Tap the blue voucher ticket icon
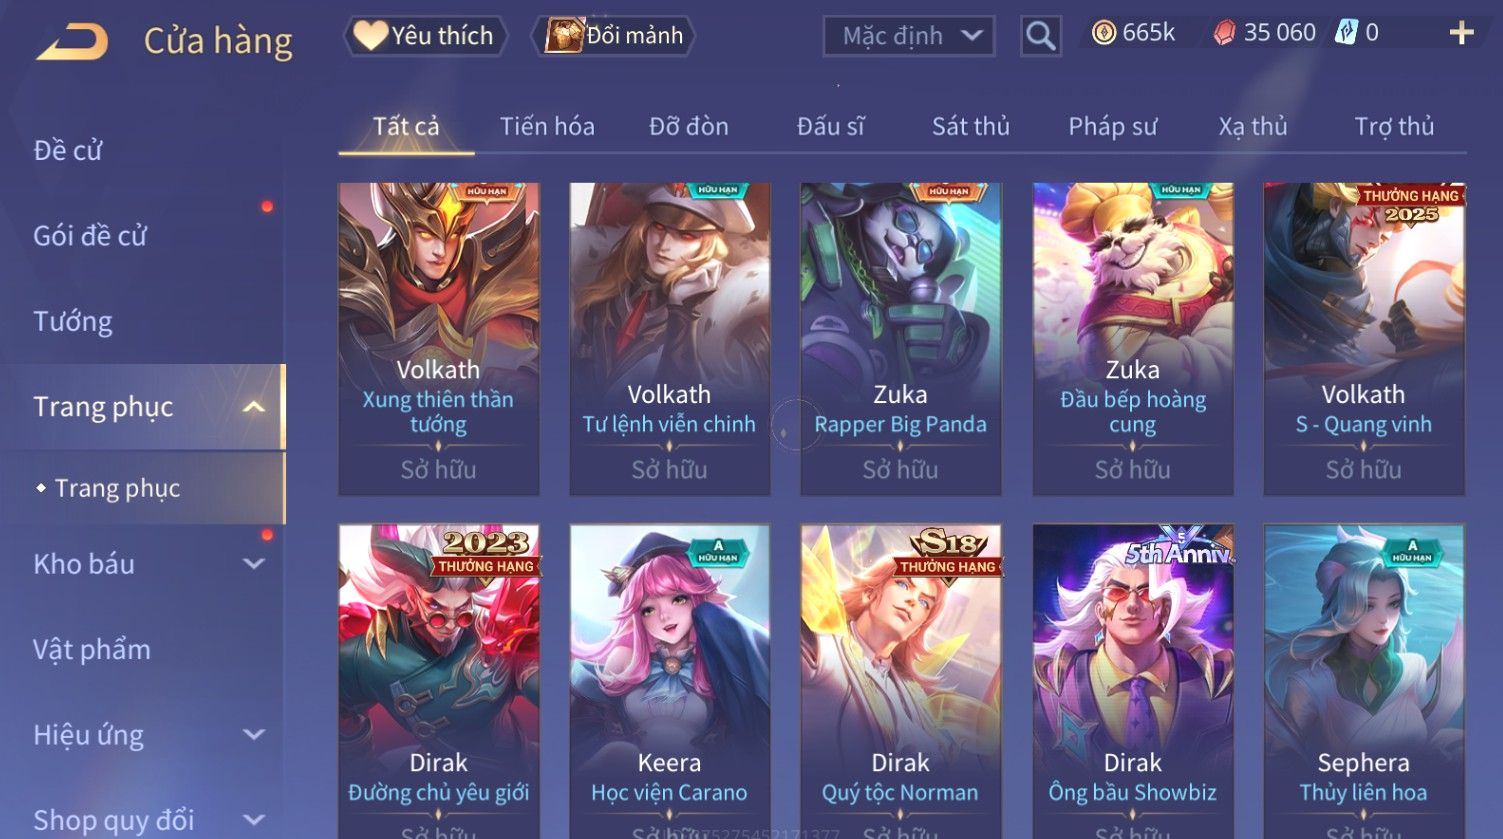1503x839 pixels. pos(1346,33)
